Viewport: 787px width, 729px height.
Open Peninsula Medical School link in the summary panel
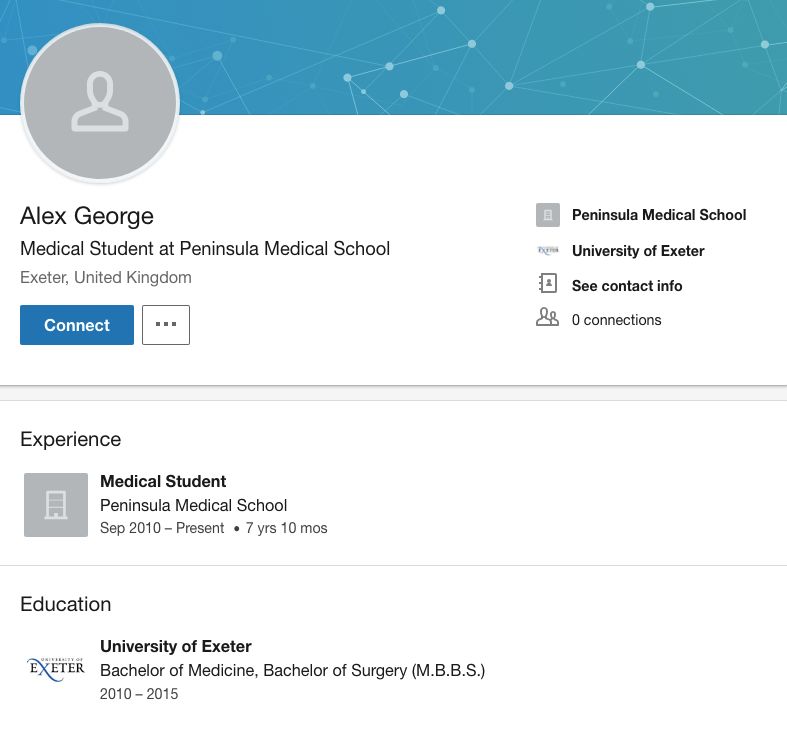click(659, 215)
